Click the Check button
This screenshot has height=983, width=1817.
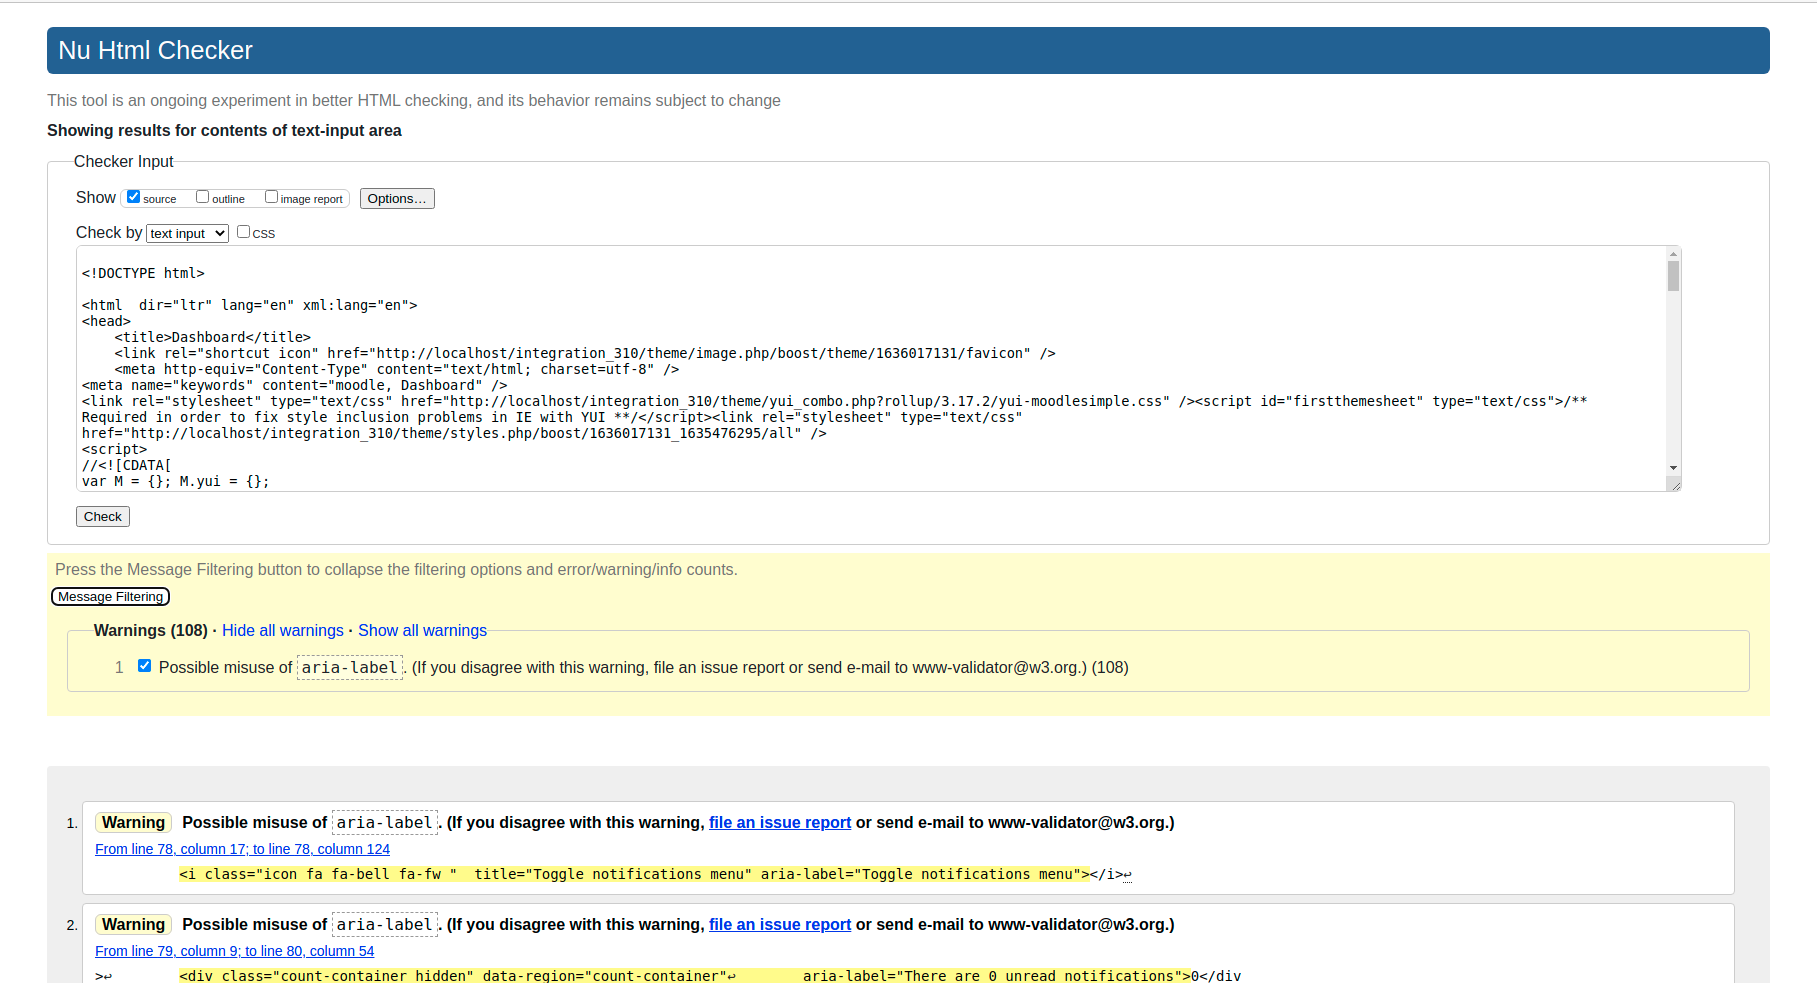[x=103, y=517]
